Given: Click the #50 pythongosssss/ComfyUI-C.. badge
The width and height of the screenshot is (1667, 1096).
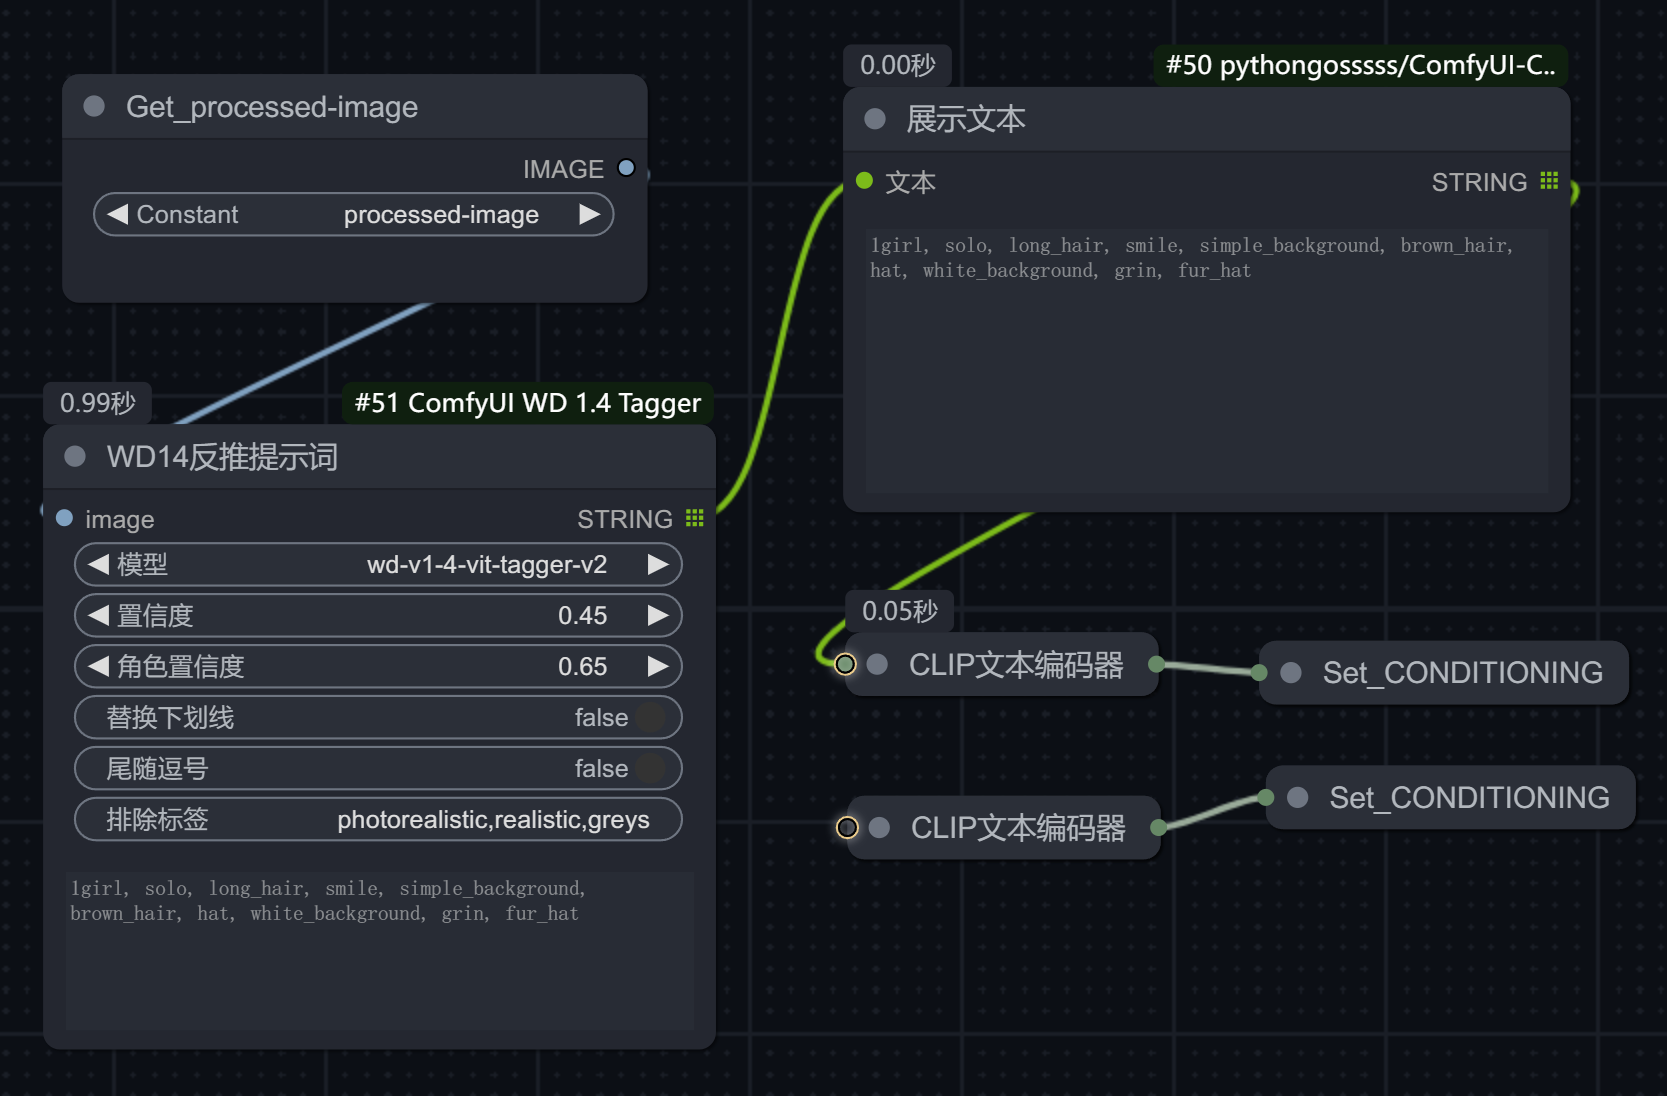Looking at the screenshot, I should [1361, 65].
